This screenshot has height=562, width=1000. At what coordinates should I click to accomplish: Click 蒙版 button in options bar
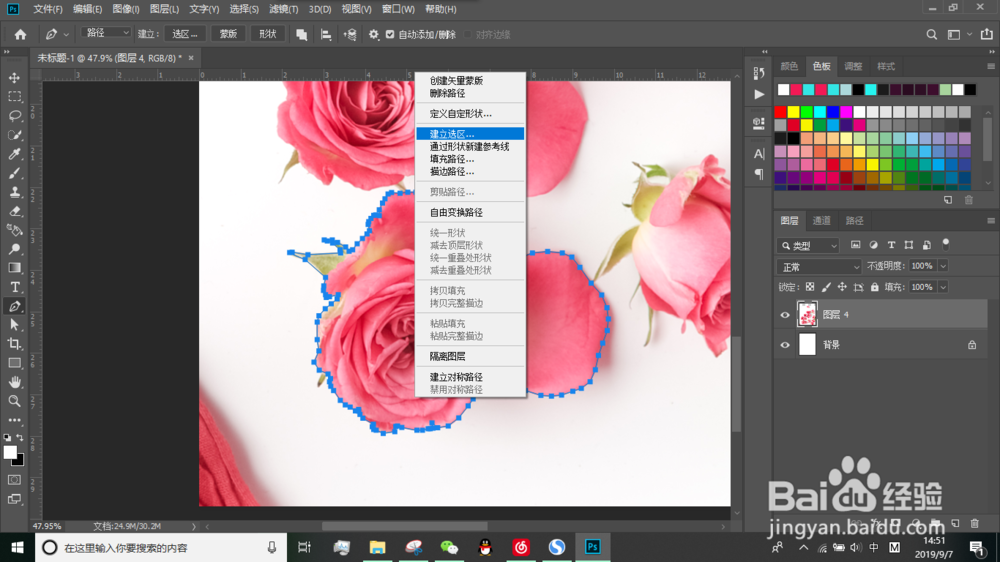pyautogui.click(x=228, y=34)
